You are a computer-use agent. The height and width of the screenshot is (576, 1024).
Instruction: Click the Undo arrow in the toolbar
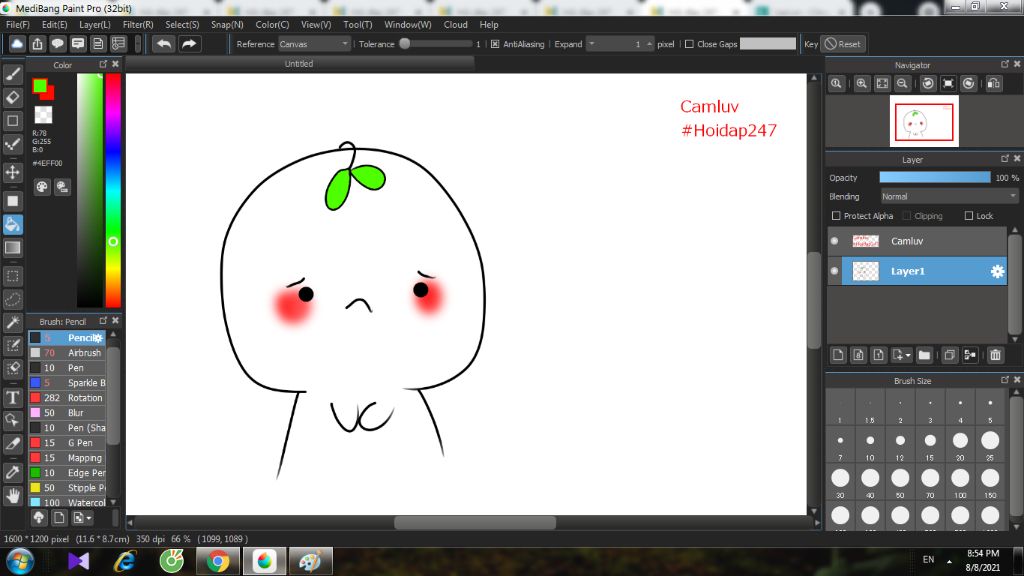click(x=164, y=44)
